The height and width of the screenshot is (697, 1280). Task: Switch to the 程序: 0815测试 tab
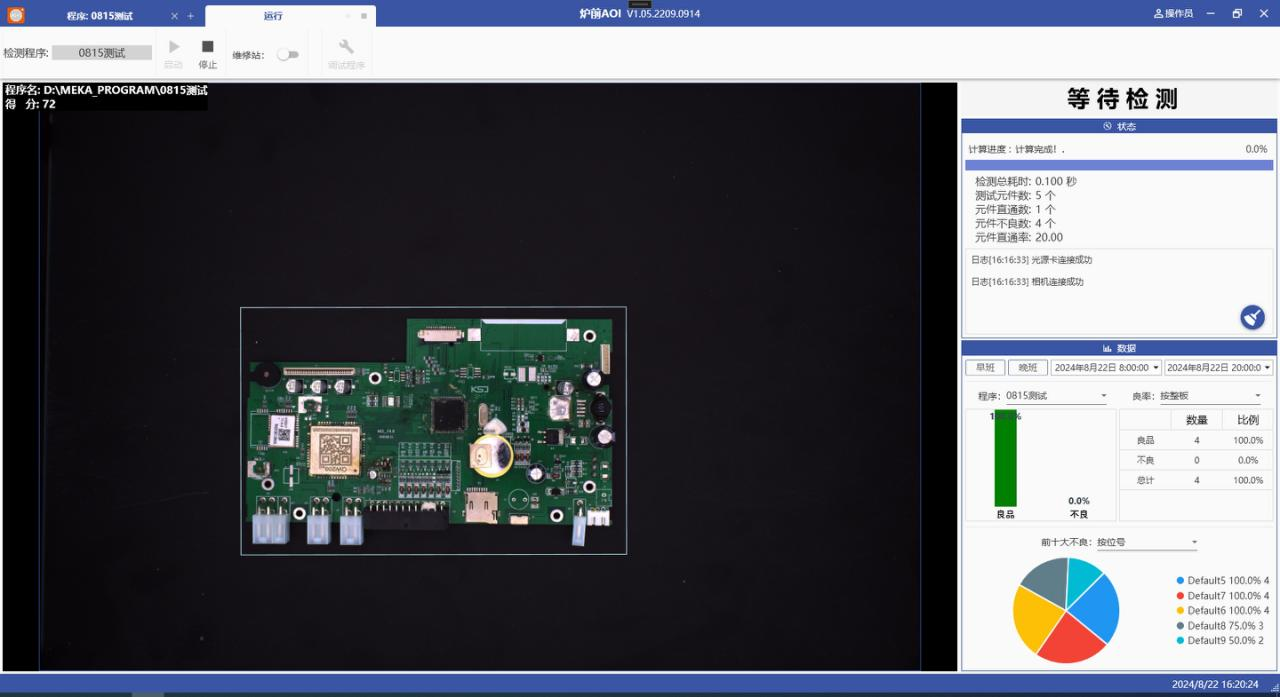point(100,16)
